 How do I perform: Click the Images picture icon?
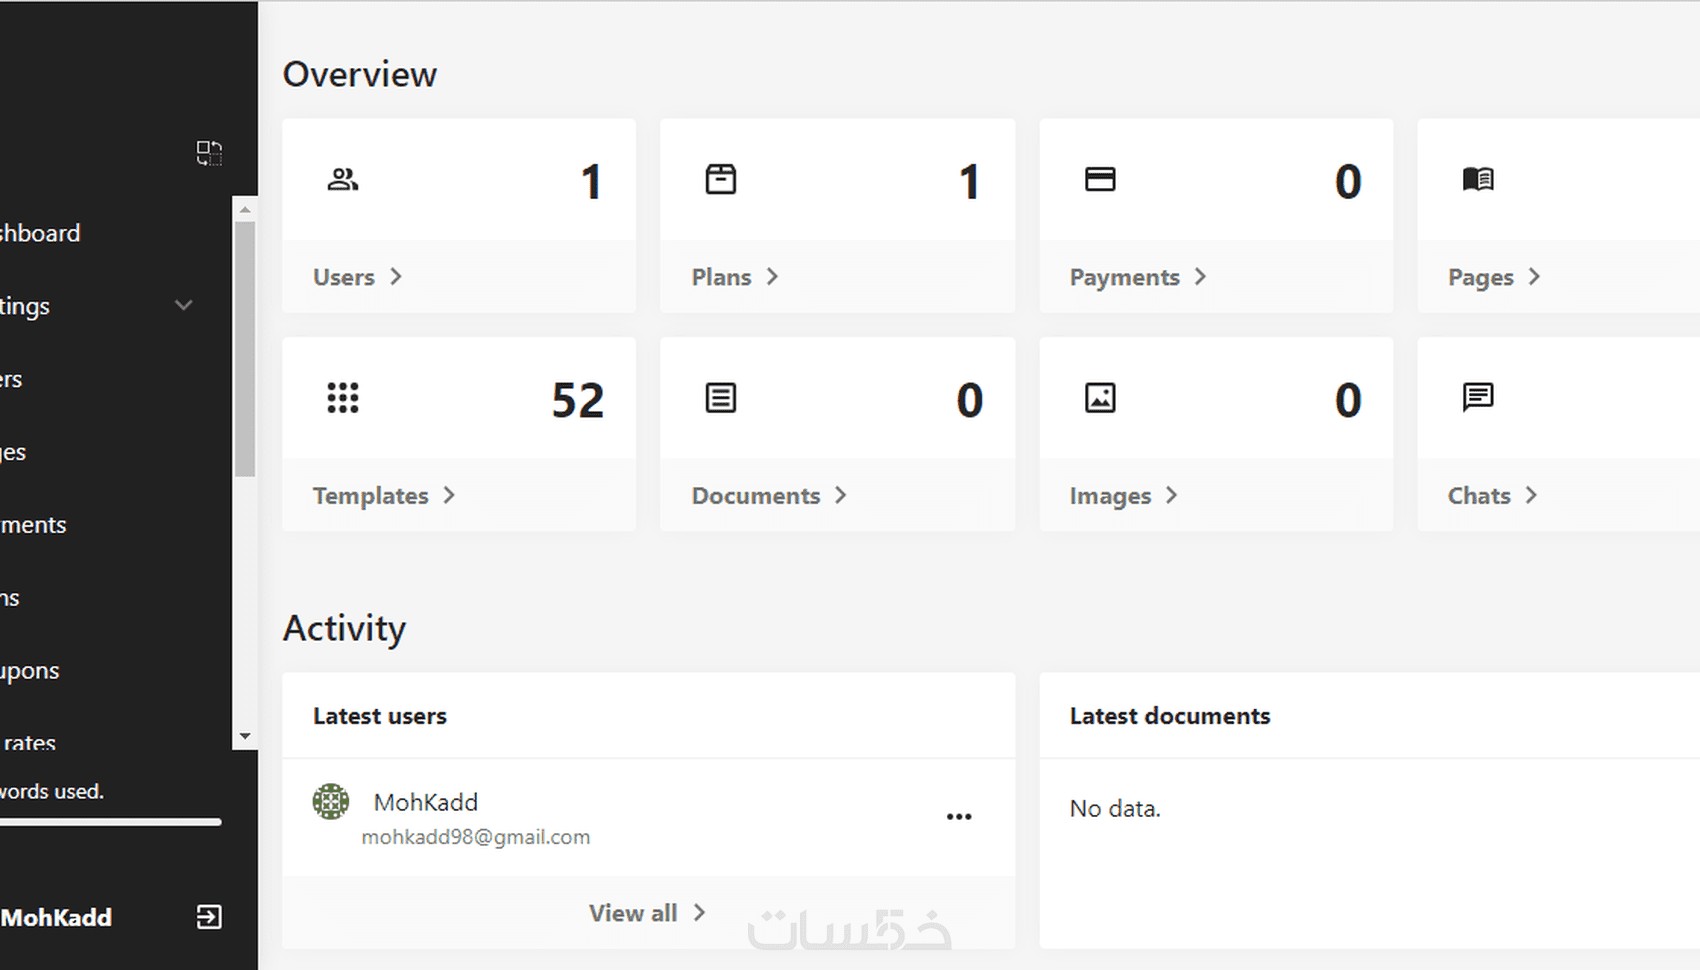[x=1100, y=398]
